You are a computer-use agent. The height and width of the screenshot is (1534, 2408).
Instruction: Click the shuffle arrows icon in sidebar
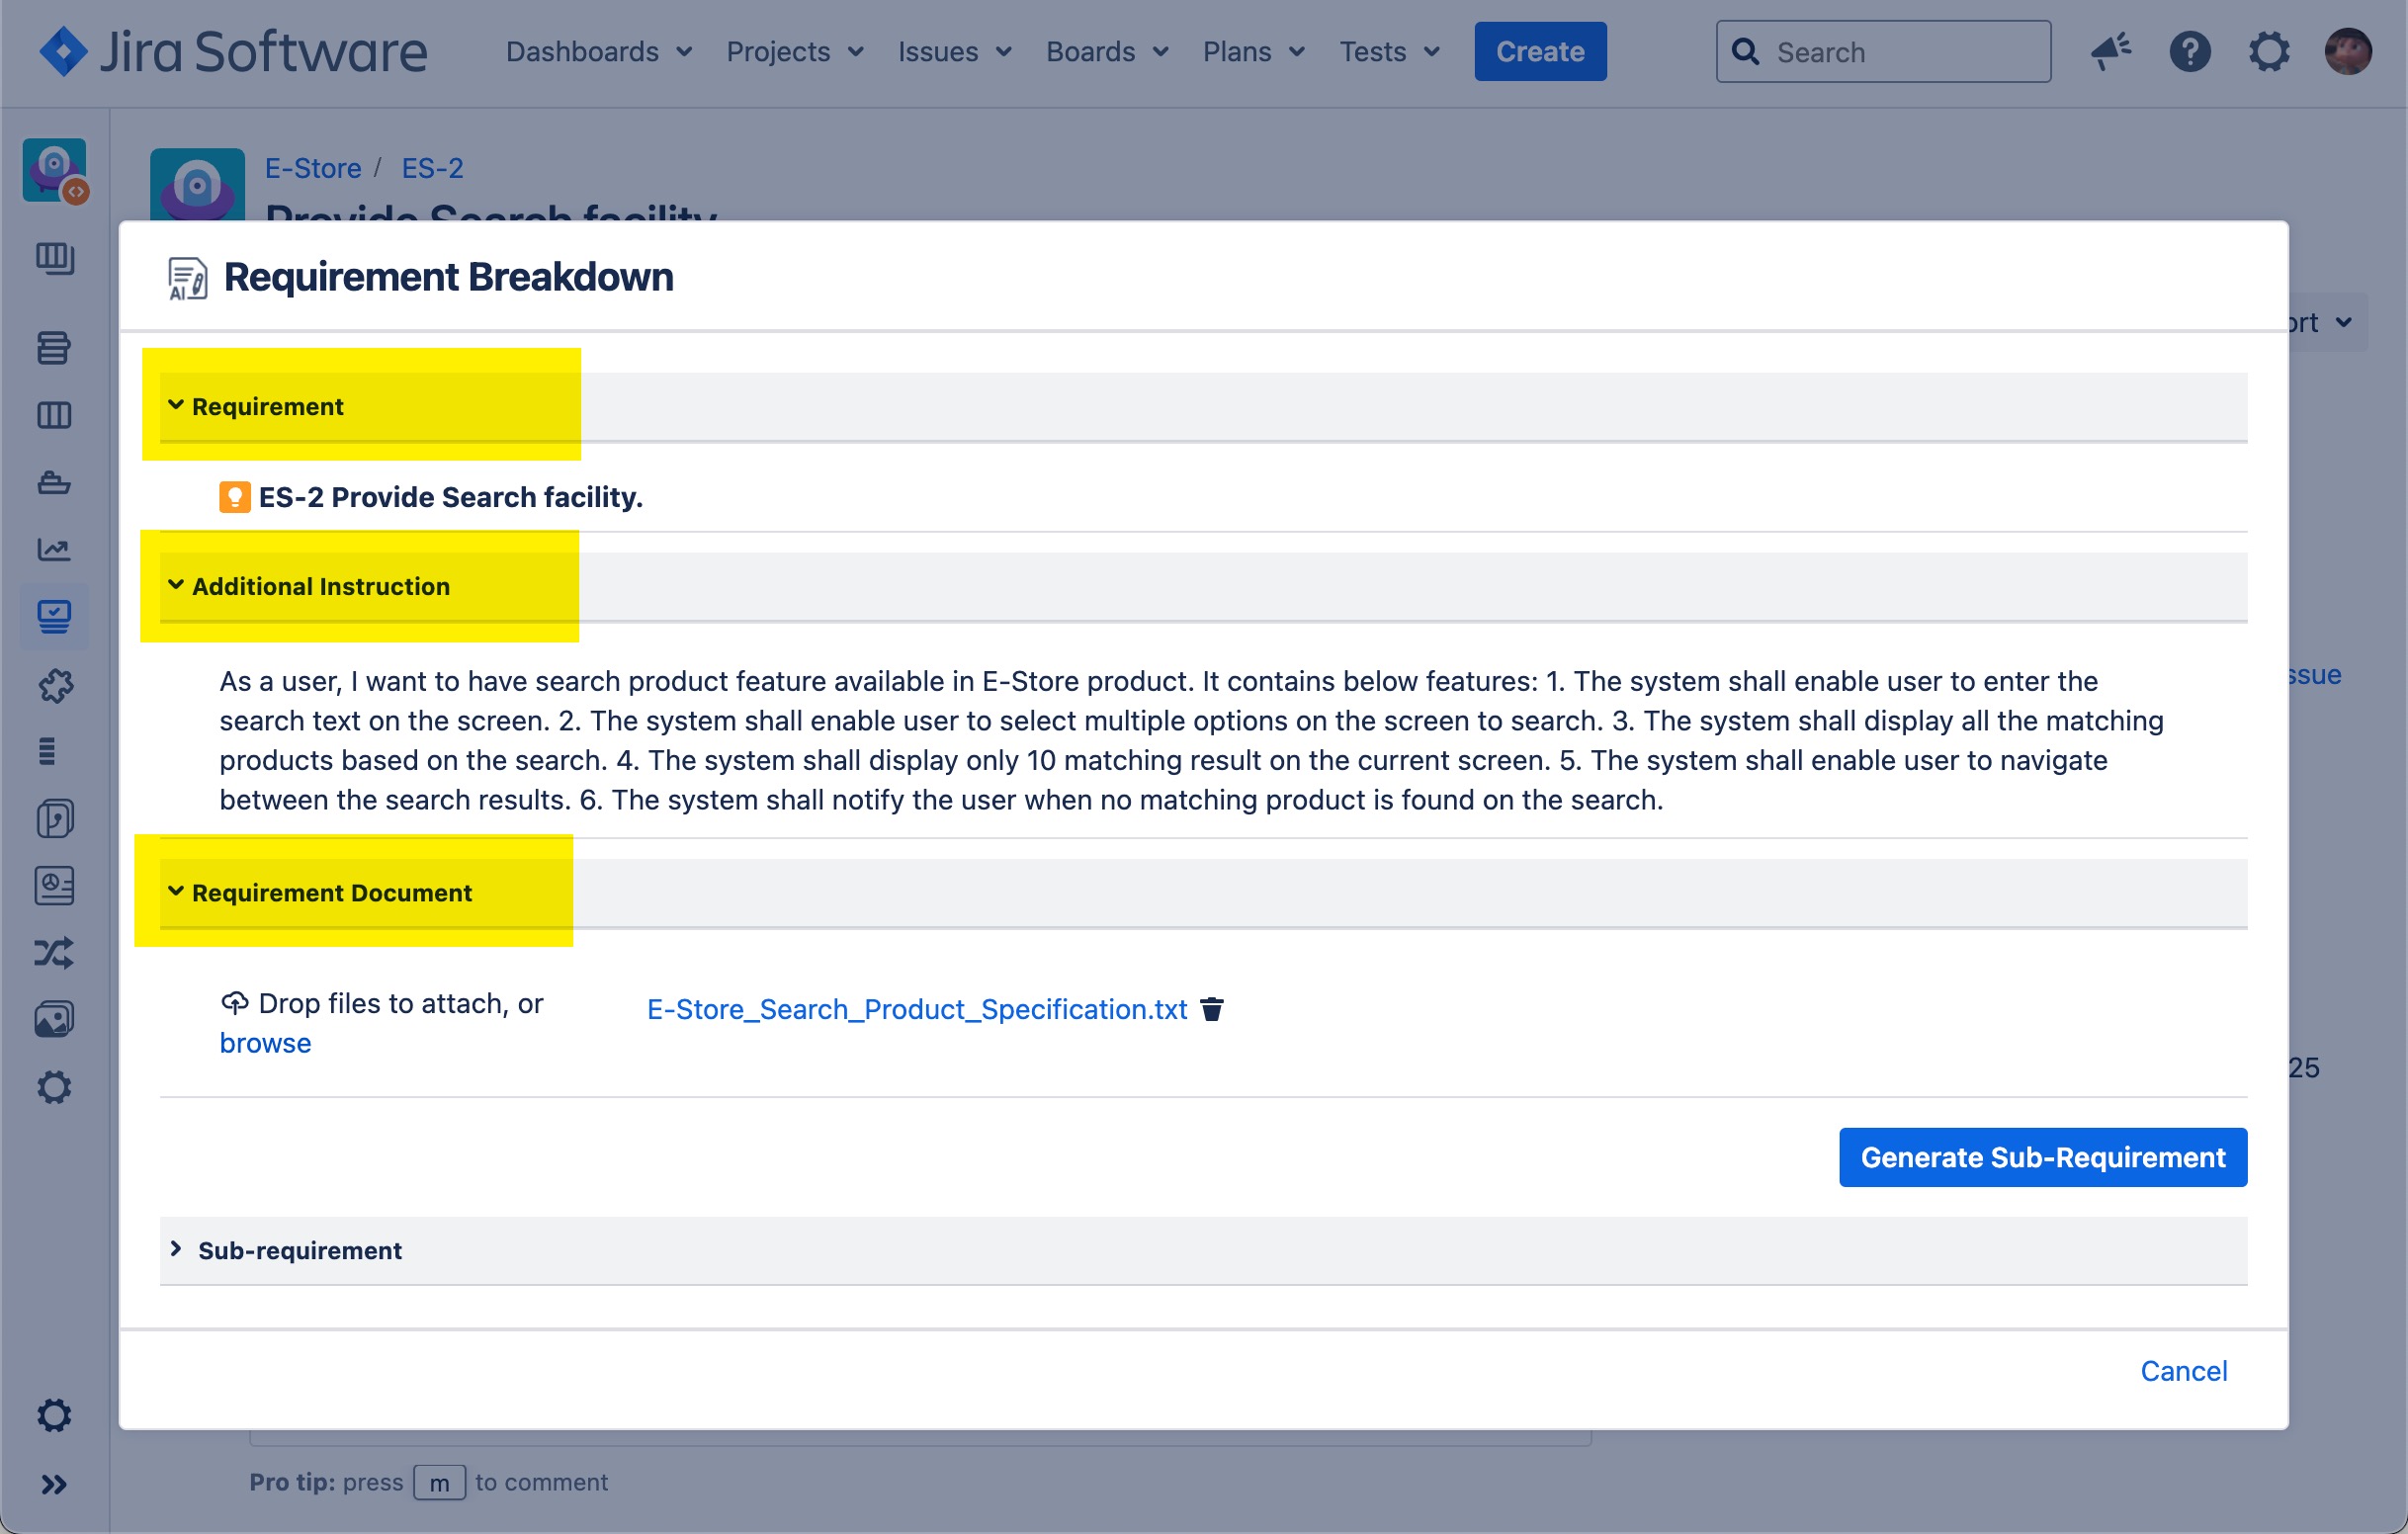coord(54,953)
